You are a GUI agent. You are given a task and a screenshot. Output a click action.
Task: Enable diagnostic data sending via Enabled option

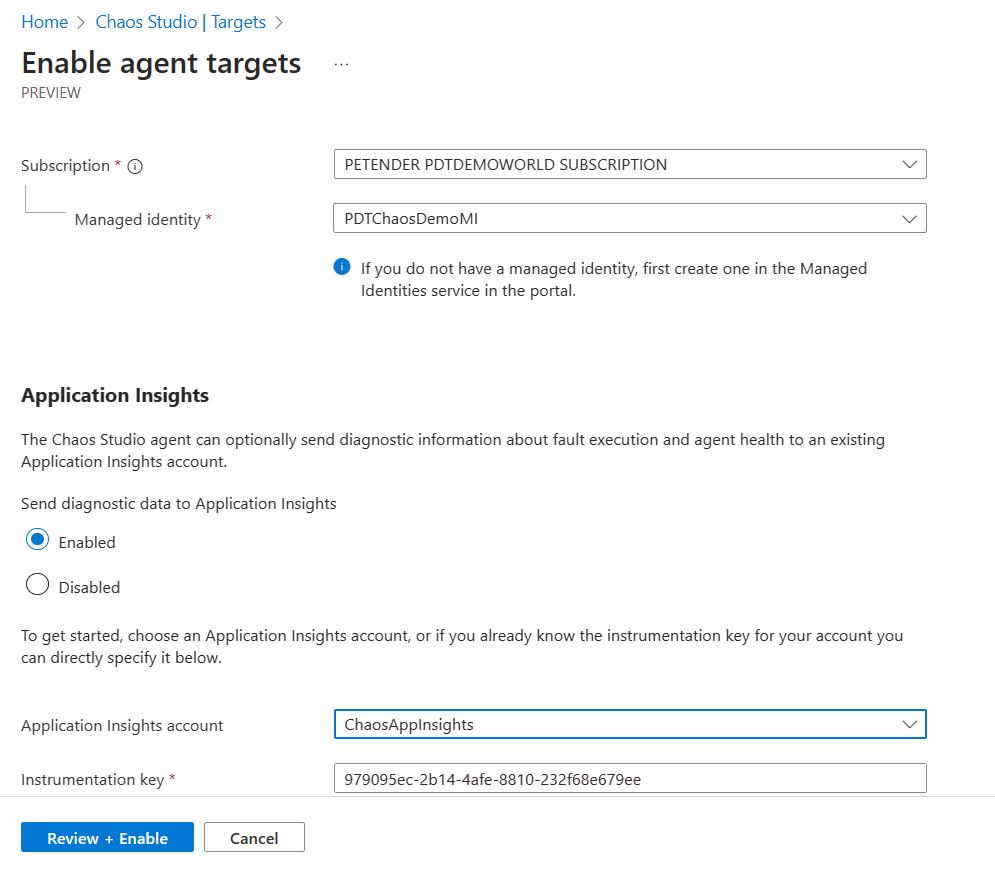pos(37,540)
